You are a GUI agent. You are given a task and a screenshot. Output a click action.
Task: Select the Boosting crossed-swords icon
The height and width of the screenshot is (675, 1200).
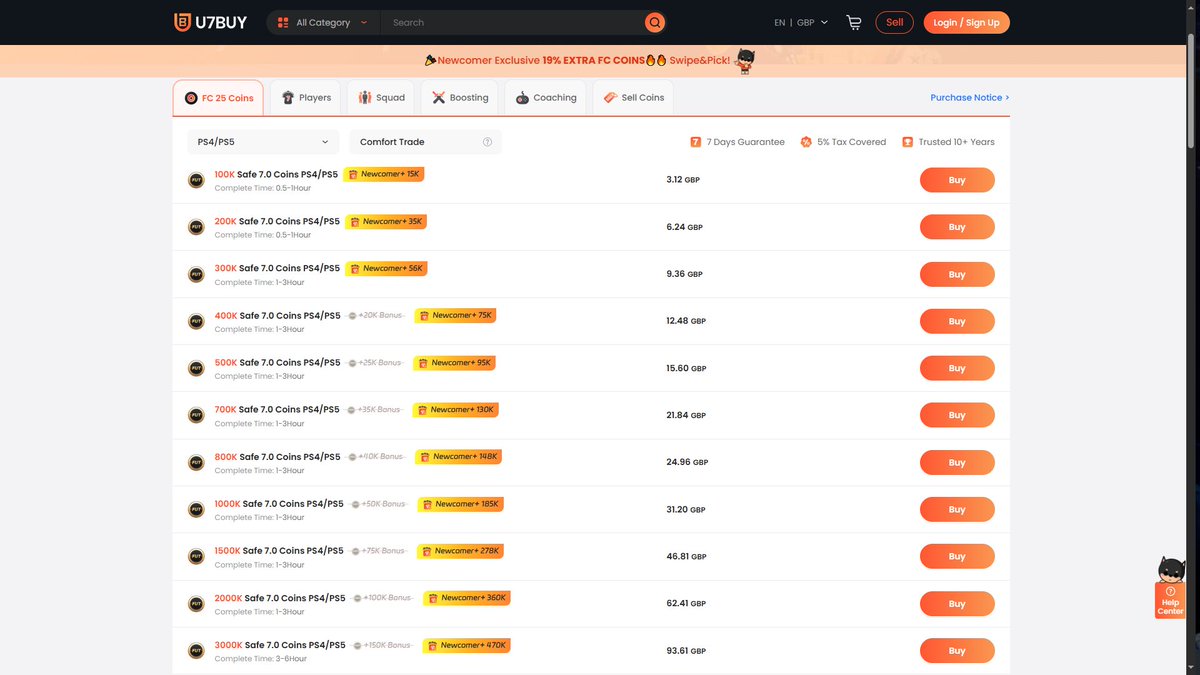[x=437, y=97]
